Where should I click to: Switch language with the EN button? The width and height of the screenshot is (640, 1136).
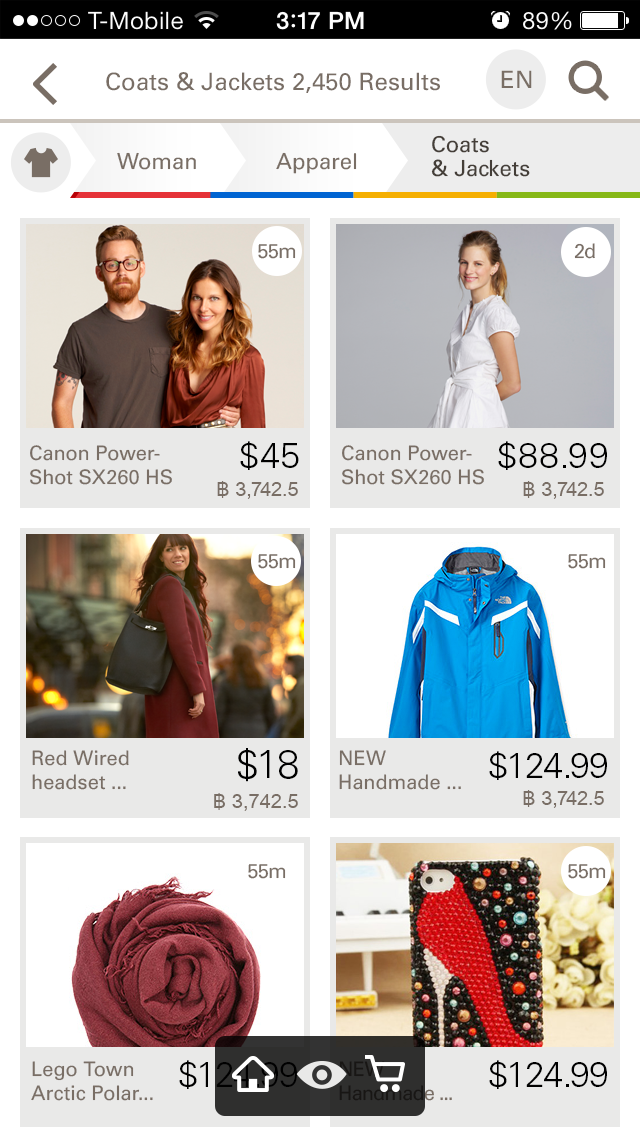pos(515,80)
